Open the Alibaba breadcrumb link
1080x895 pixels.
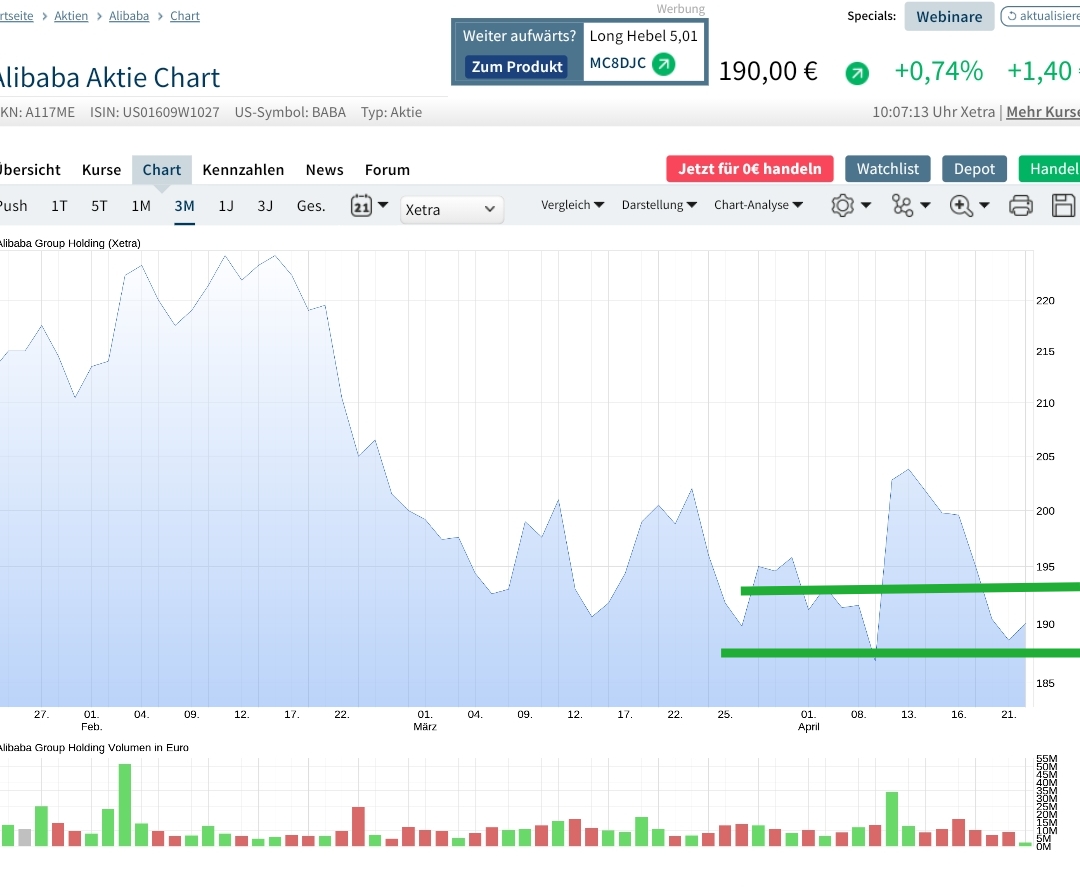coord(129,16)
